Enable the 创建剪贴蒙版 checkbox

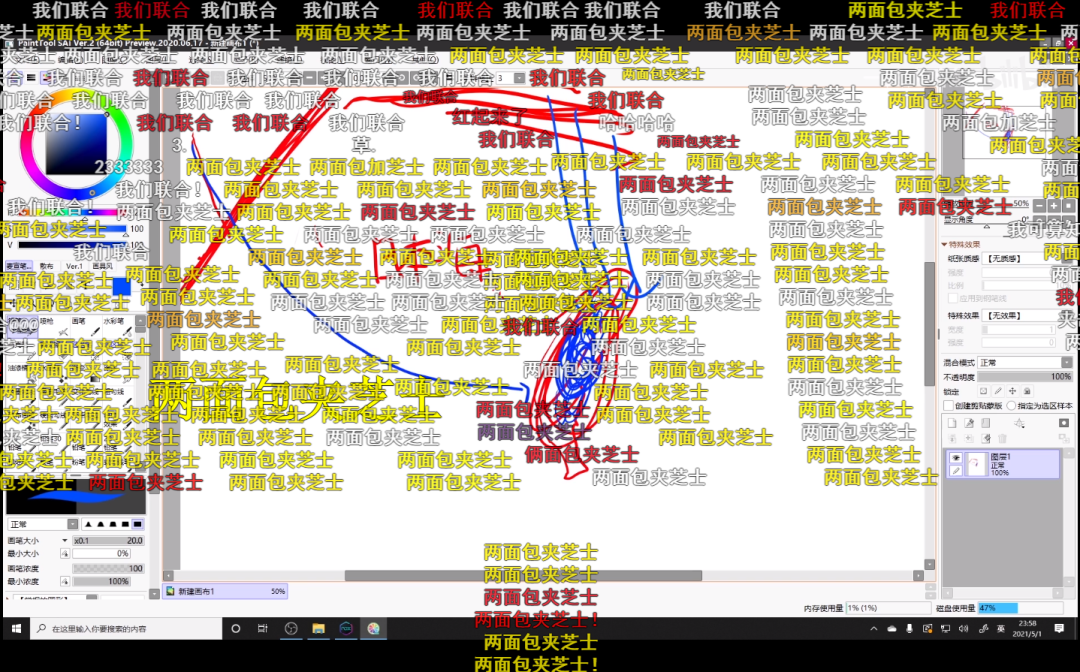pyautogui.click(x=947, y=406)
